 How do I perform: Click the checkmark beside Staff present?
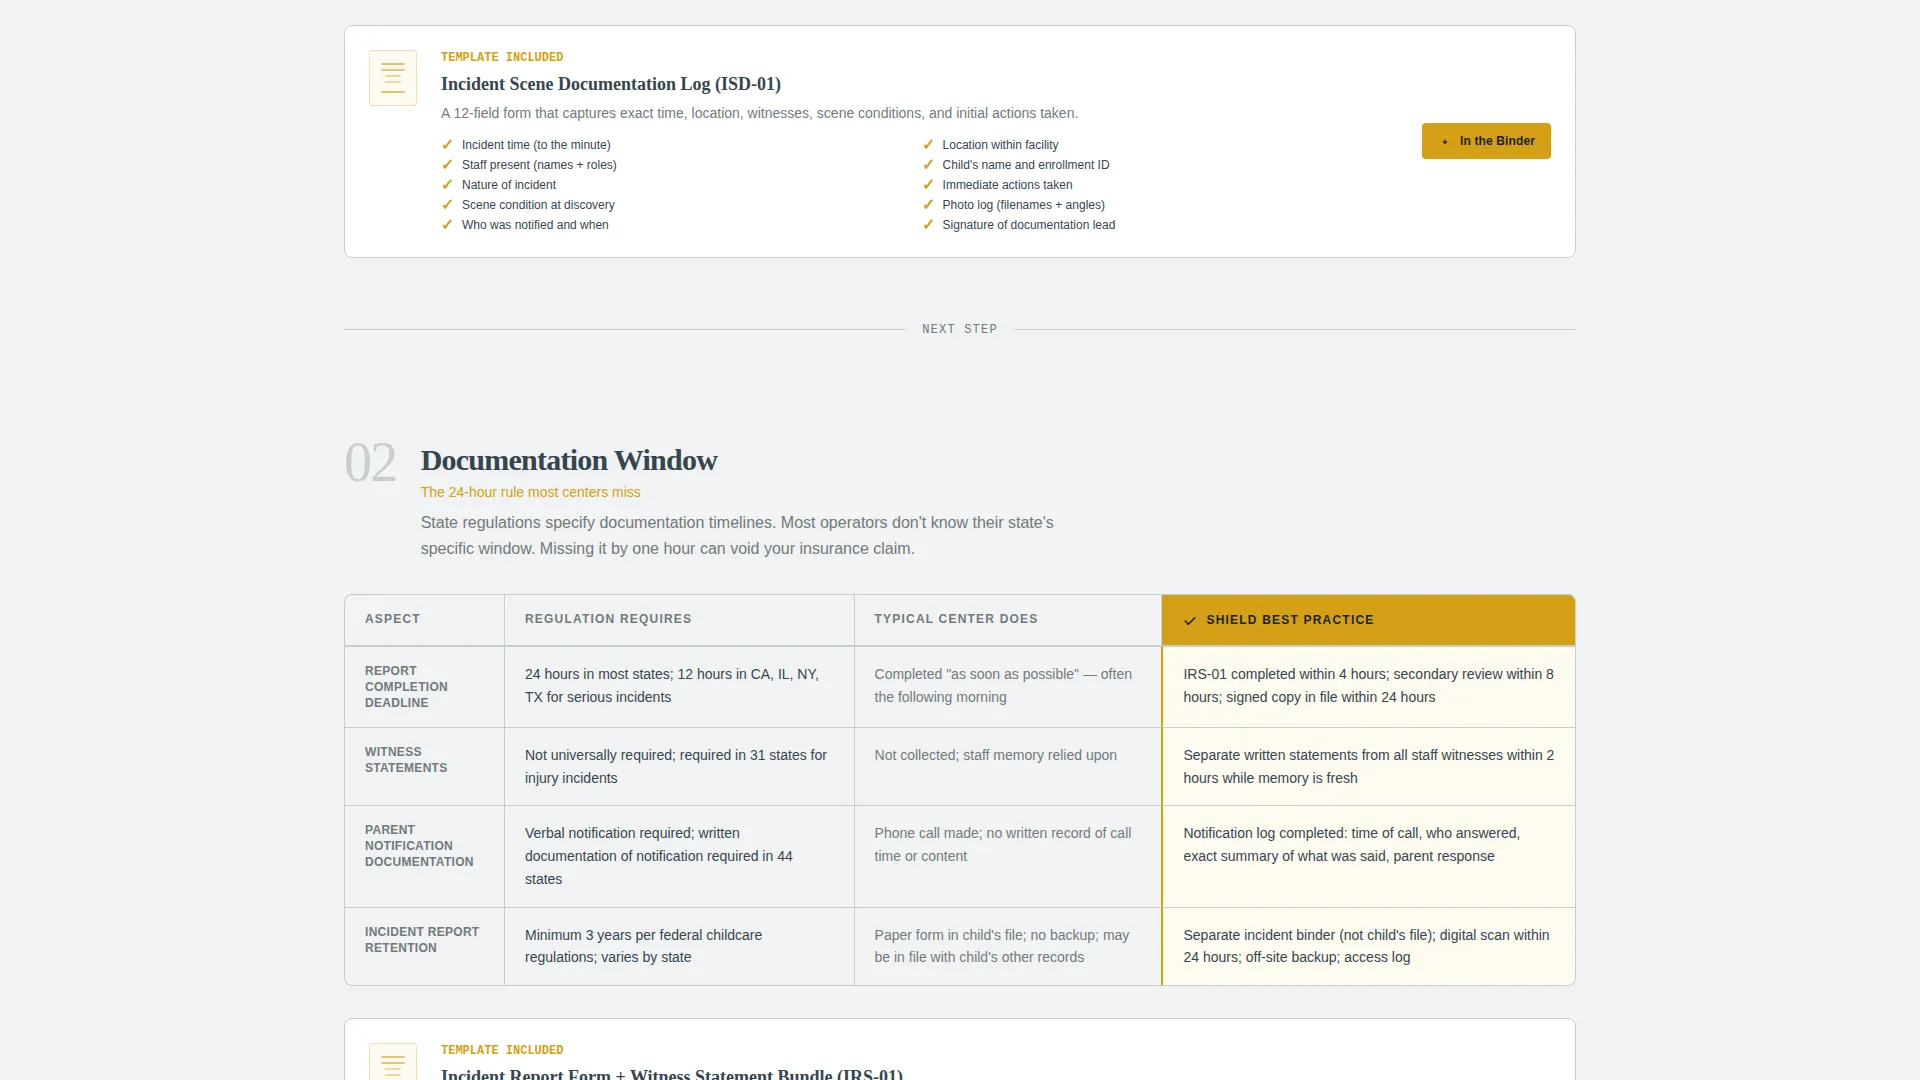pyautogui.click(x=447, y=165)
